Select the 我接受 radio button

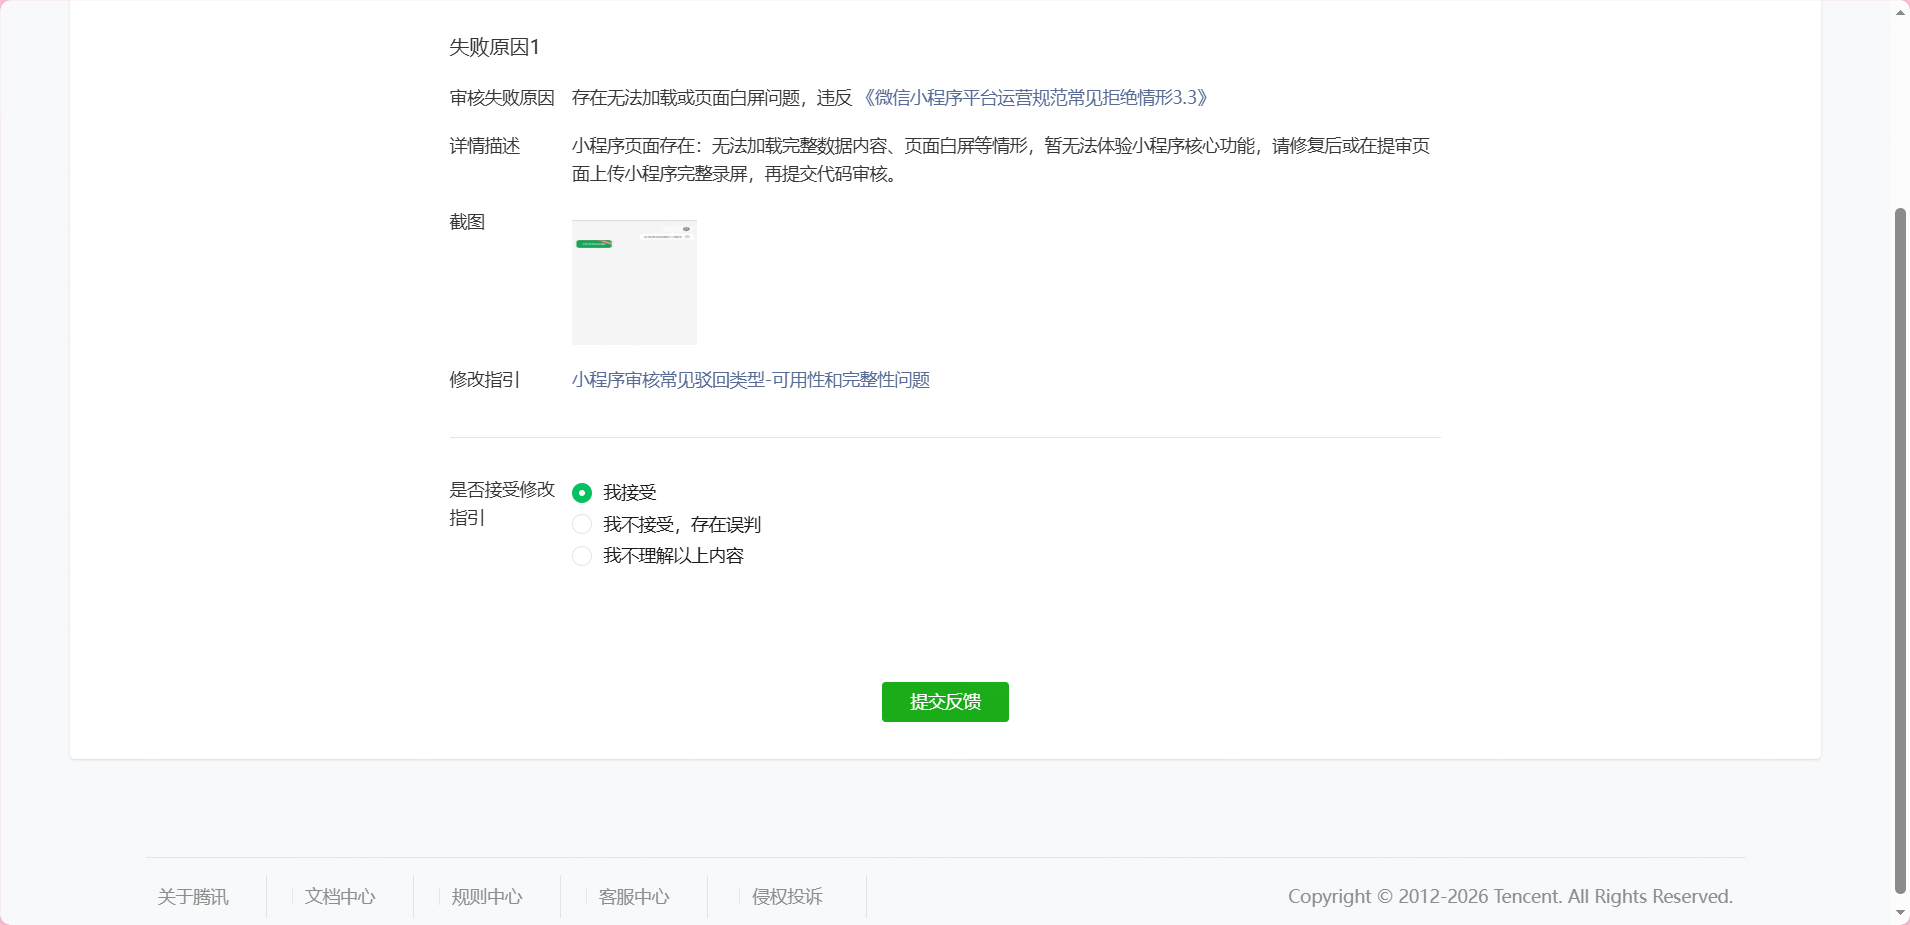(x=582, y=493)
